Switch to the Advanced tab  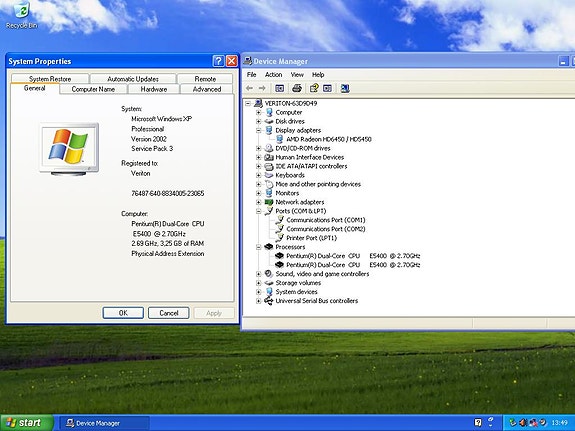coord(207,89)
